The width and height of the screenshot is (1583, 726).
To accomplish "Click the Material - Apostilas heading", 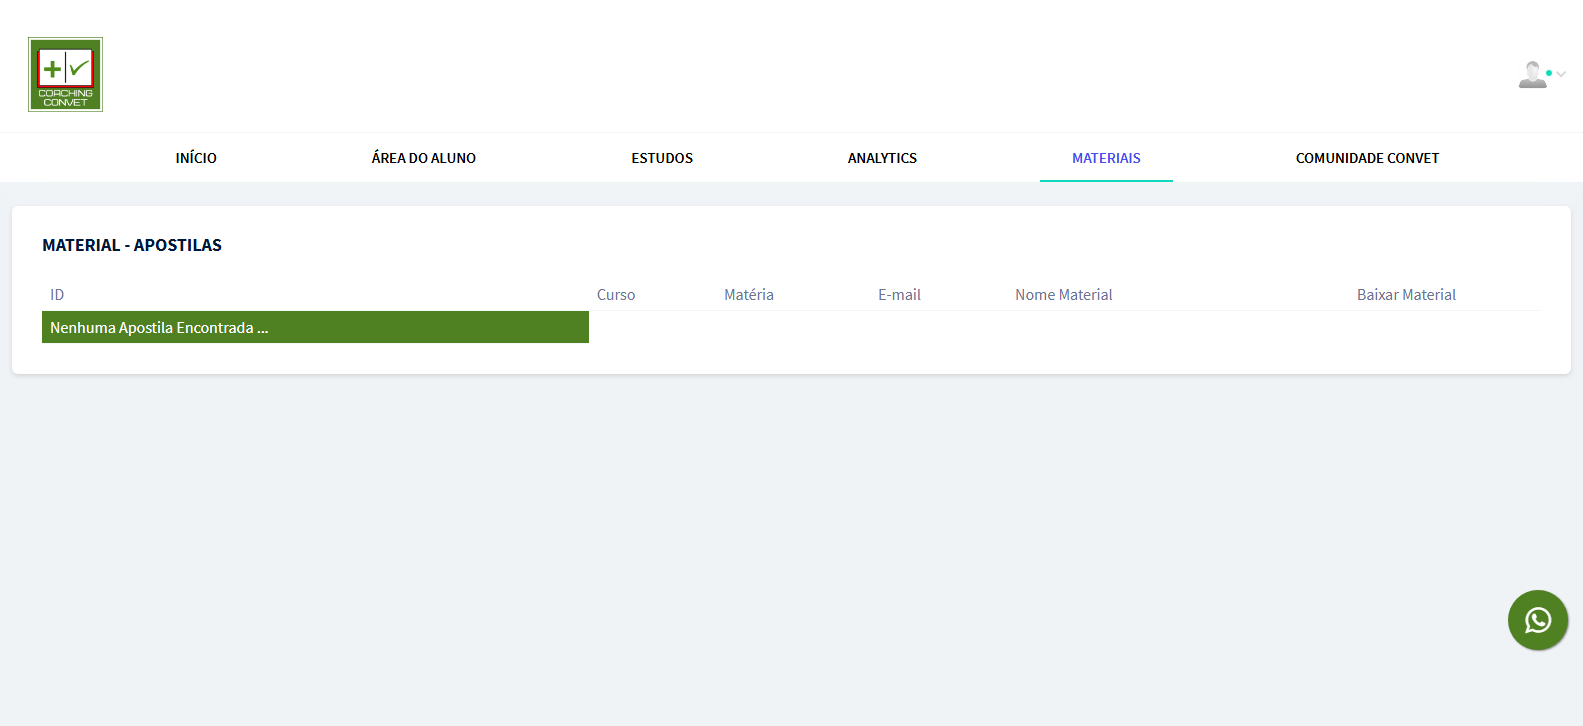I will (132, 245).
